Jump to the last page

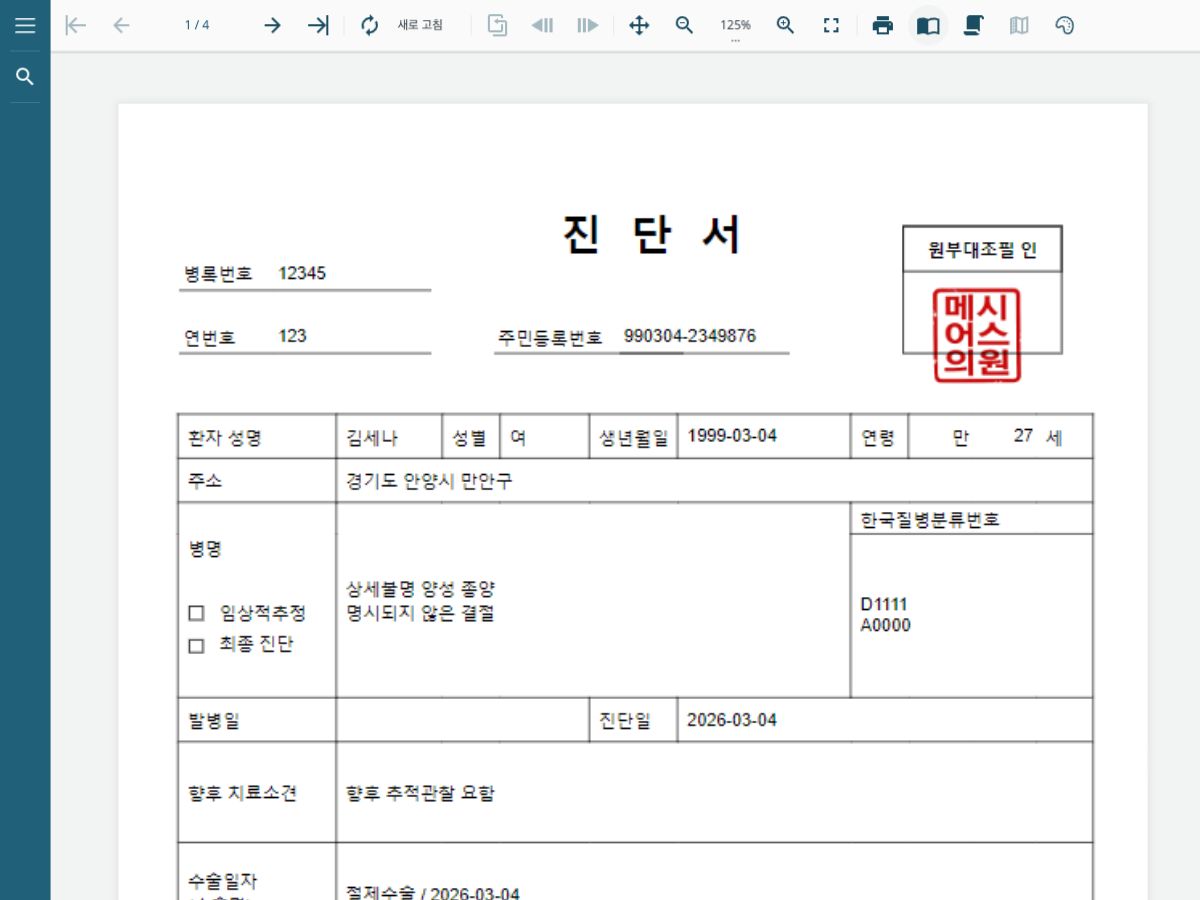(x=318, y=25)
